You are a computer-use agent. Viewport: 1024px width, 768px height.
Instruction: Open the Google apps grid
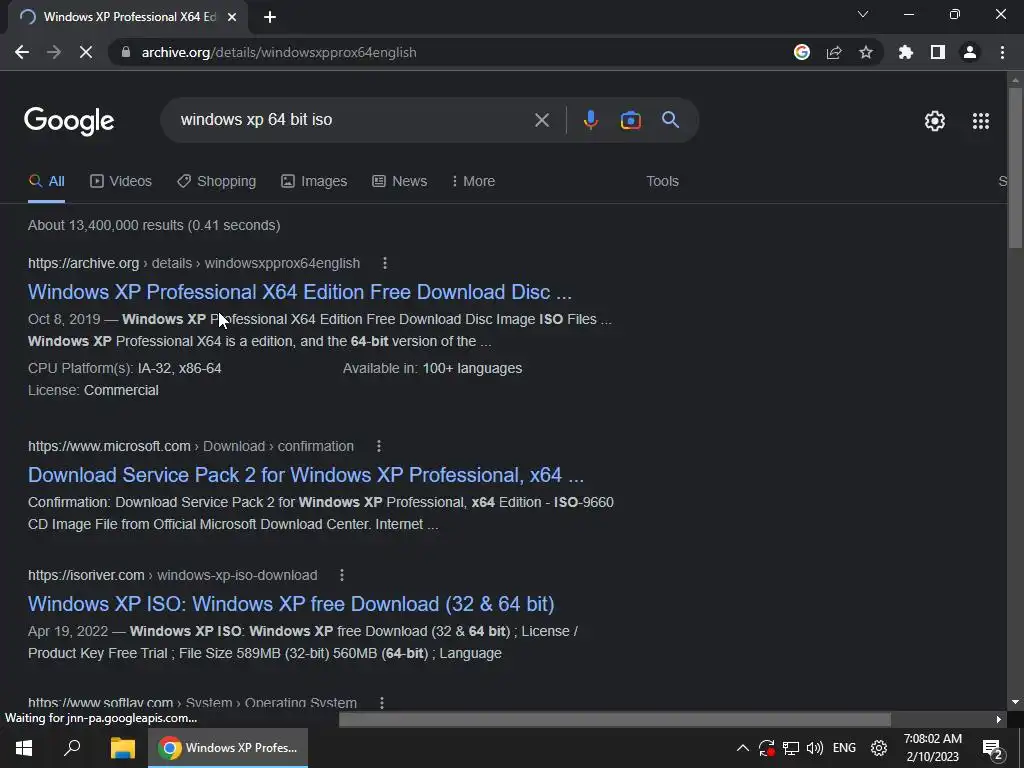pos(981,121)
